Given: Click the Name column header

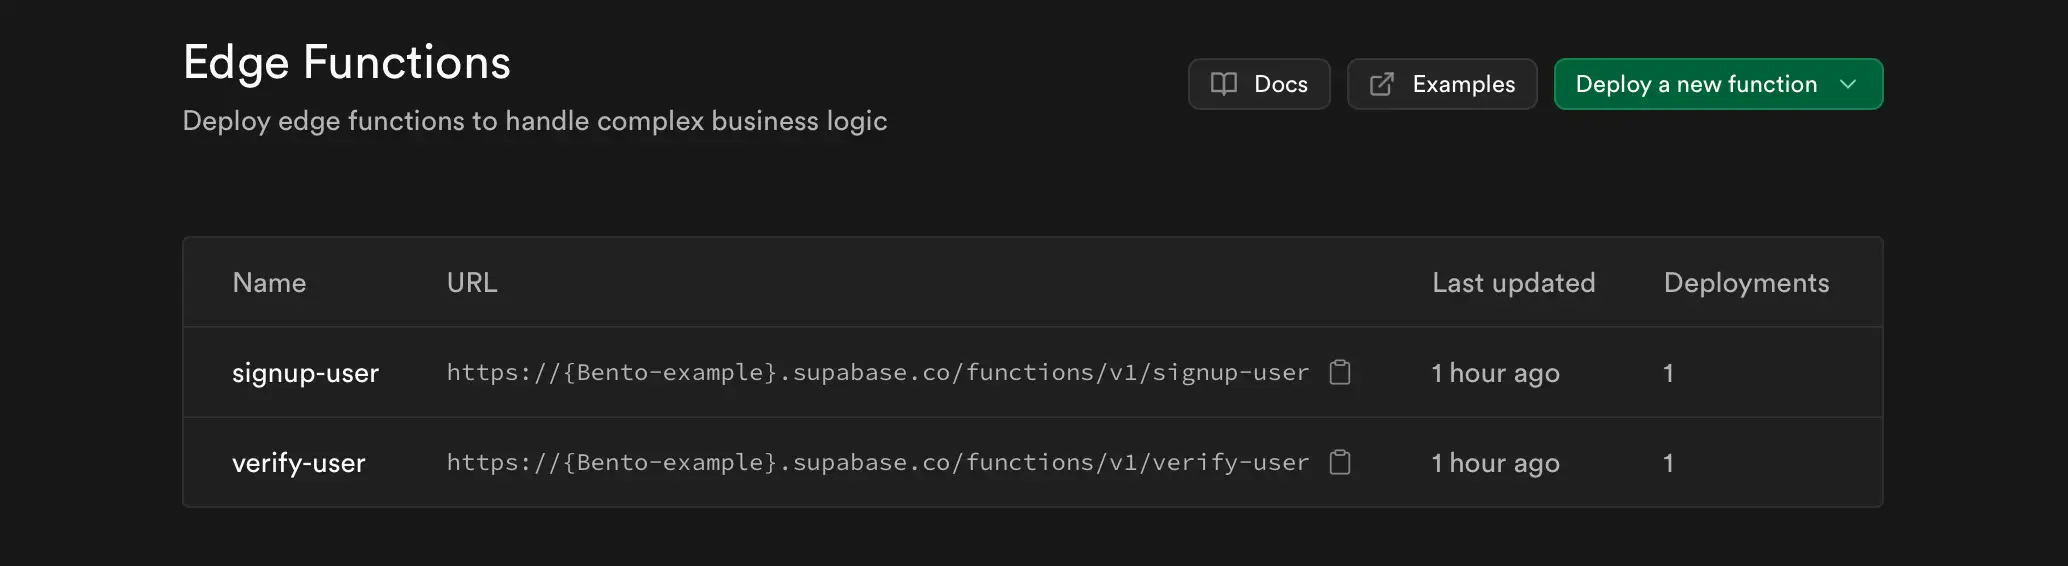Looking at the screenshot, I should click(x=269, y=283).
